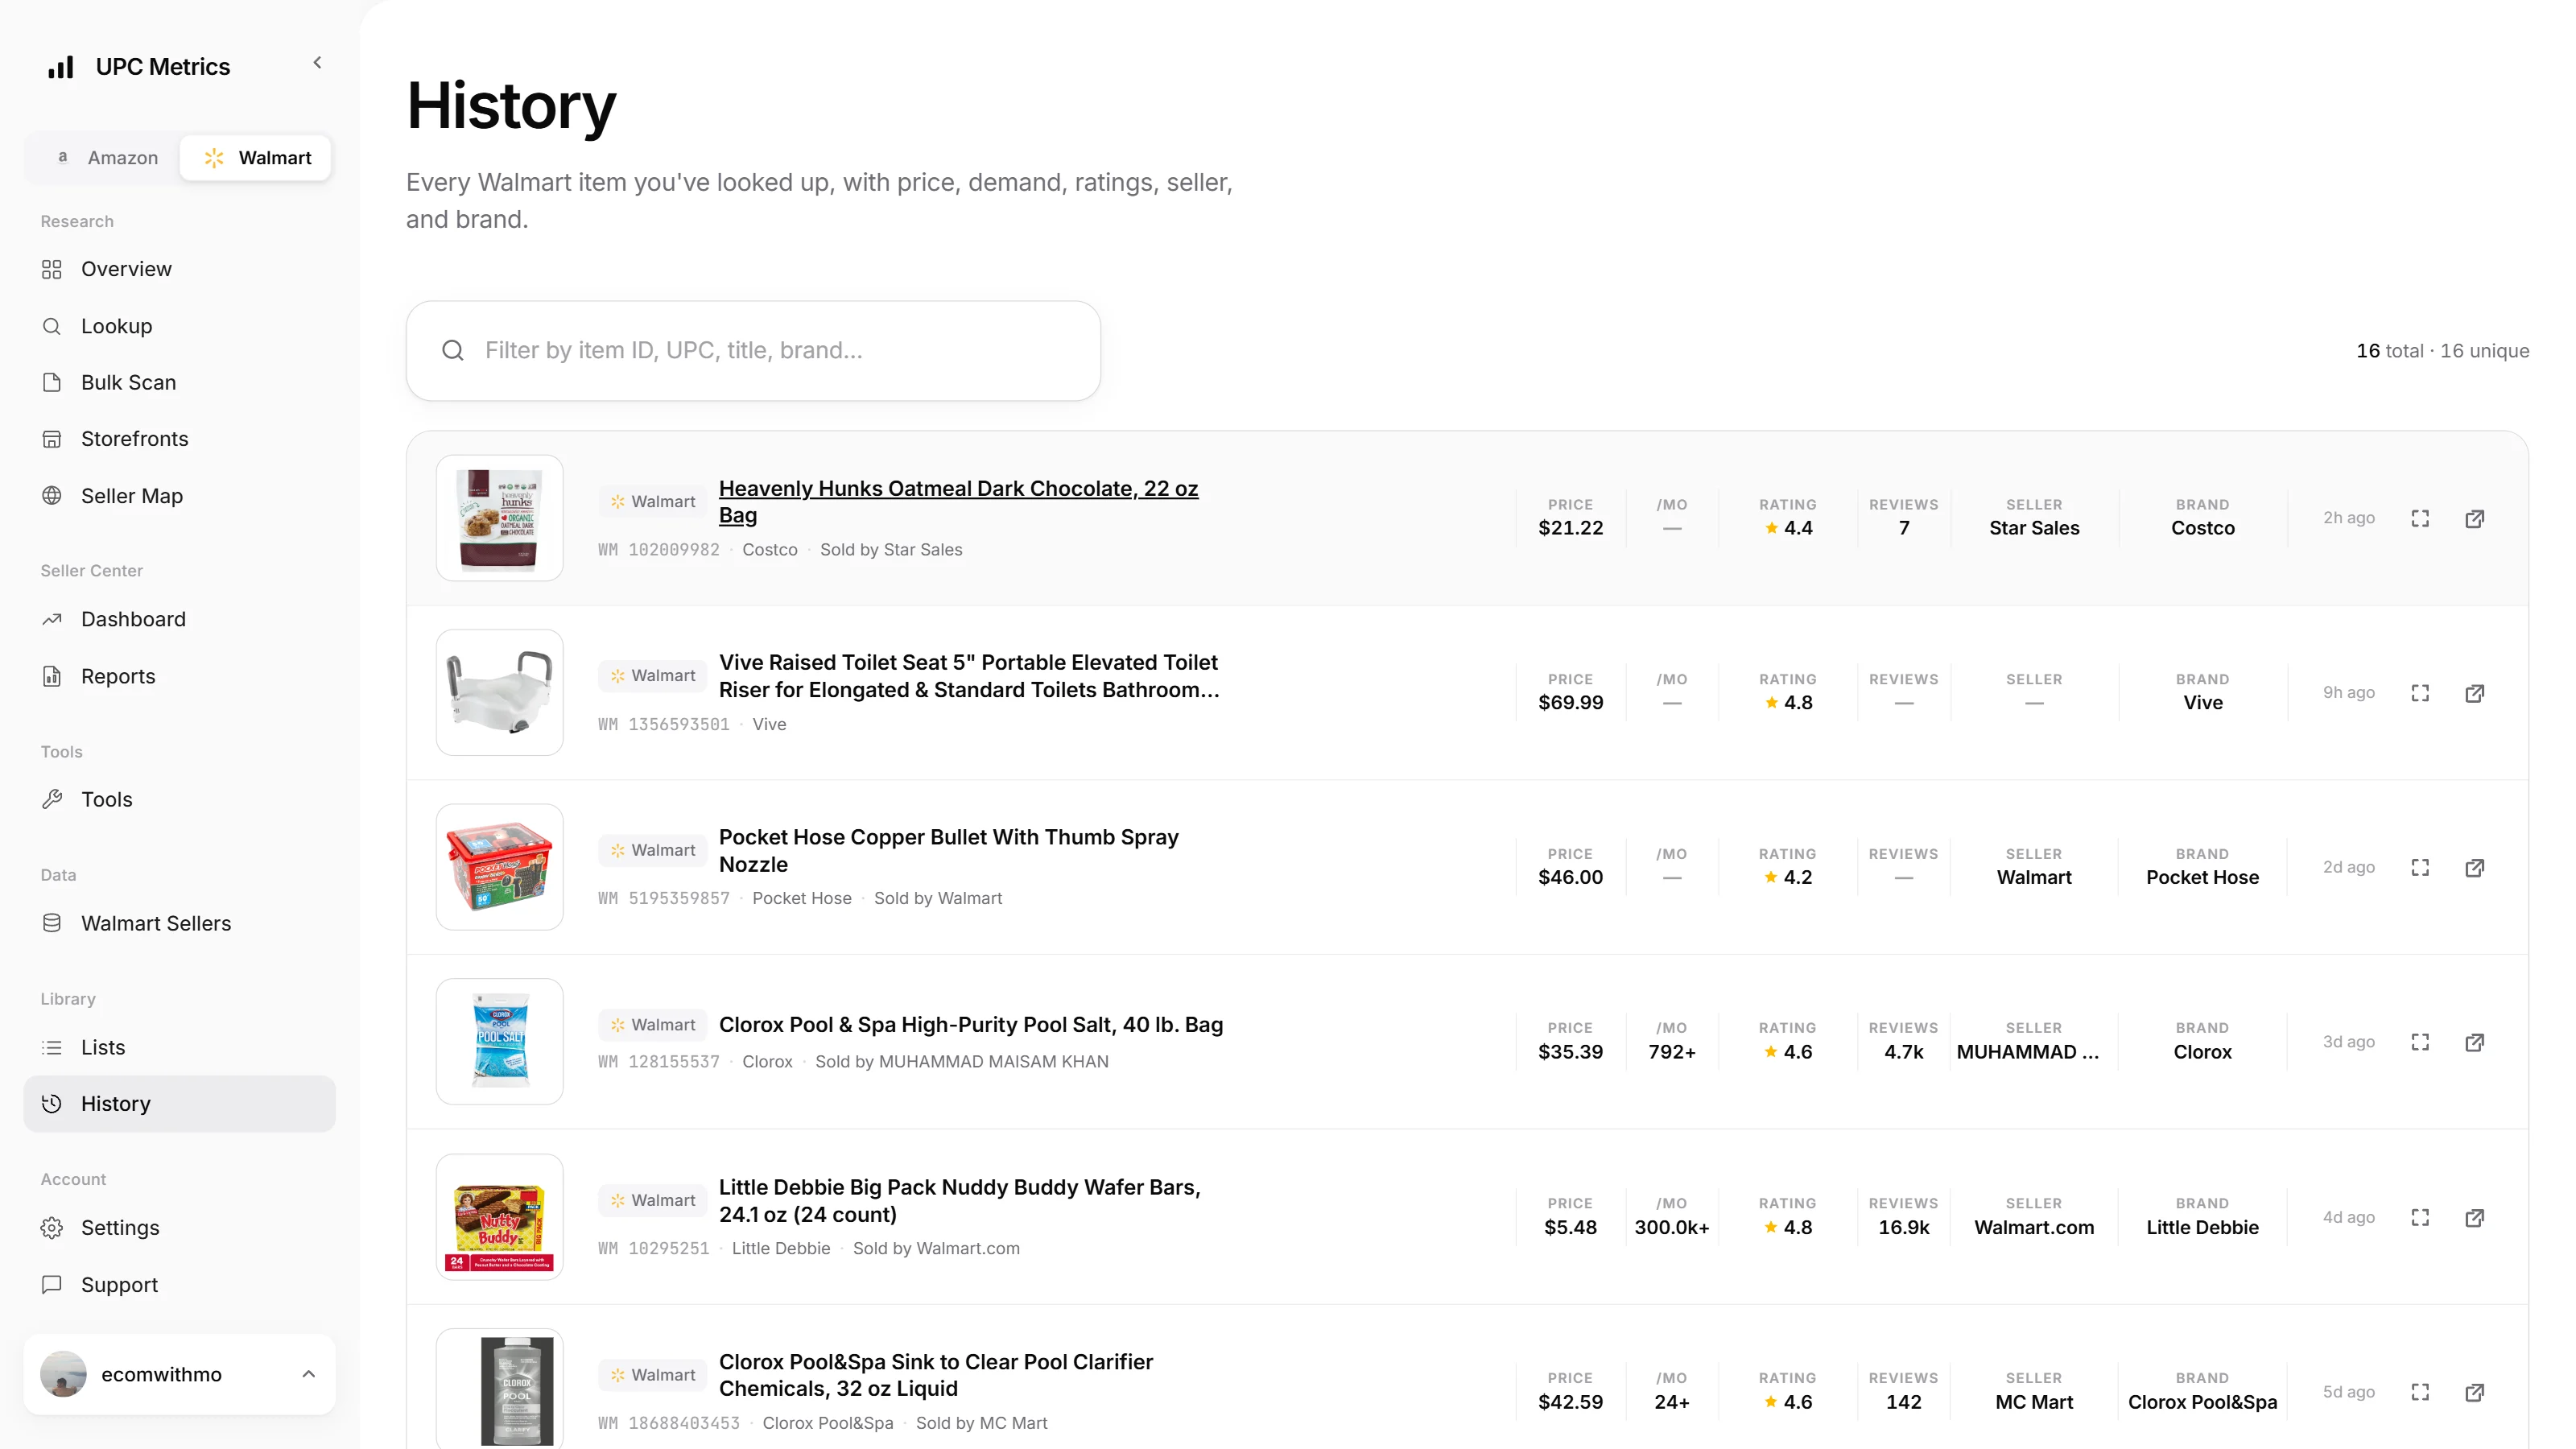Click 'Sold by MUHAMMAD MAISAM KHAN' text
Screen dimensions: 2576x1449
(961, 1061)
